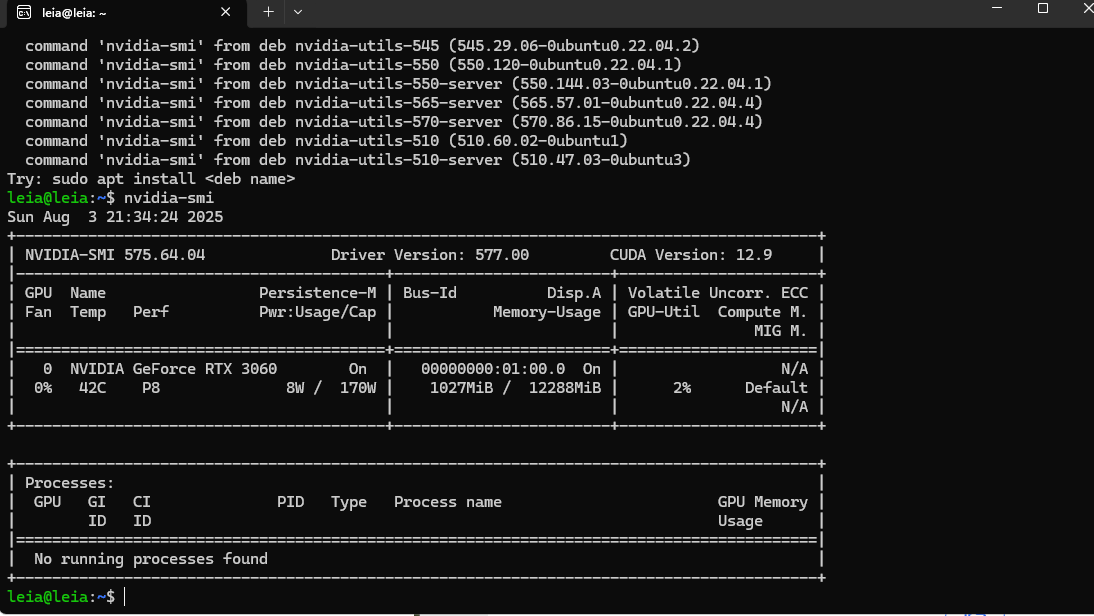Select the leia@leia: ~ terminal tab
This screenshot has height=616, width=1094.
(126, 13)
